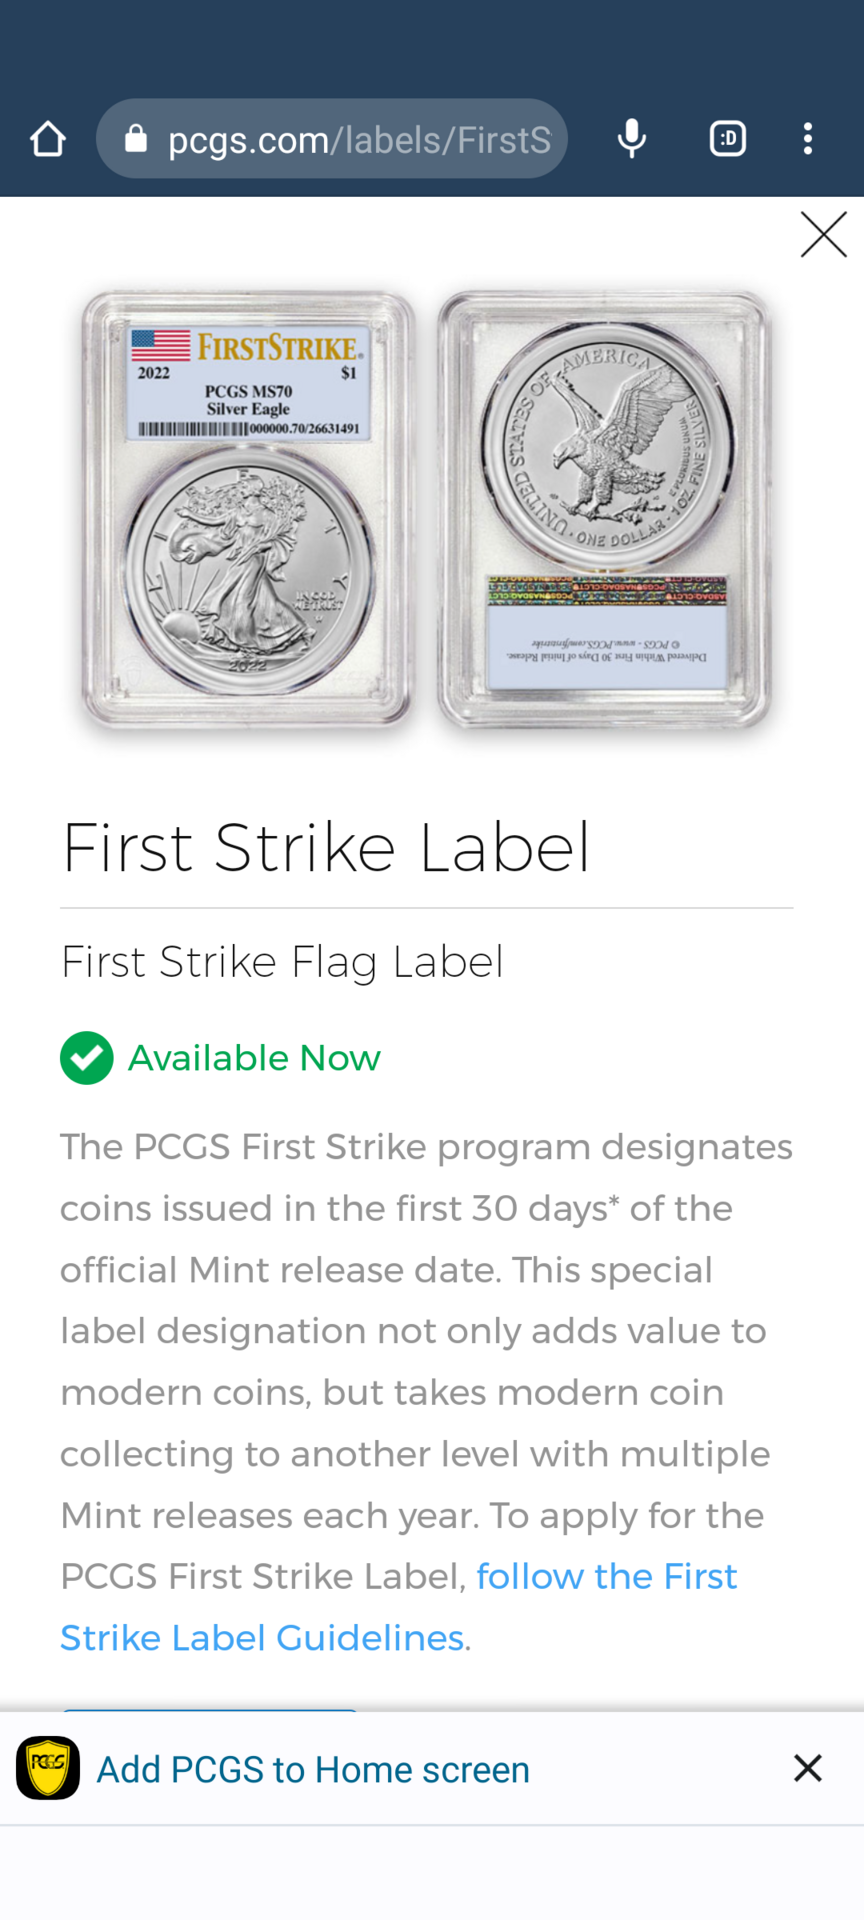Tap the hologram strip on back slab
Viewport: 864px width, 1920px height.
[x=606, y=590]
